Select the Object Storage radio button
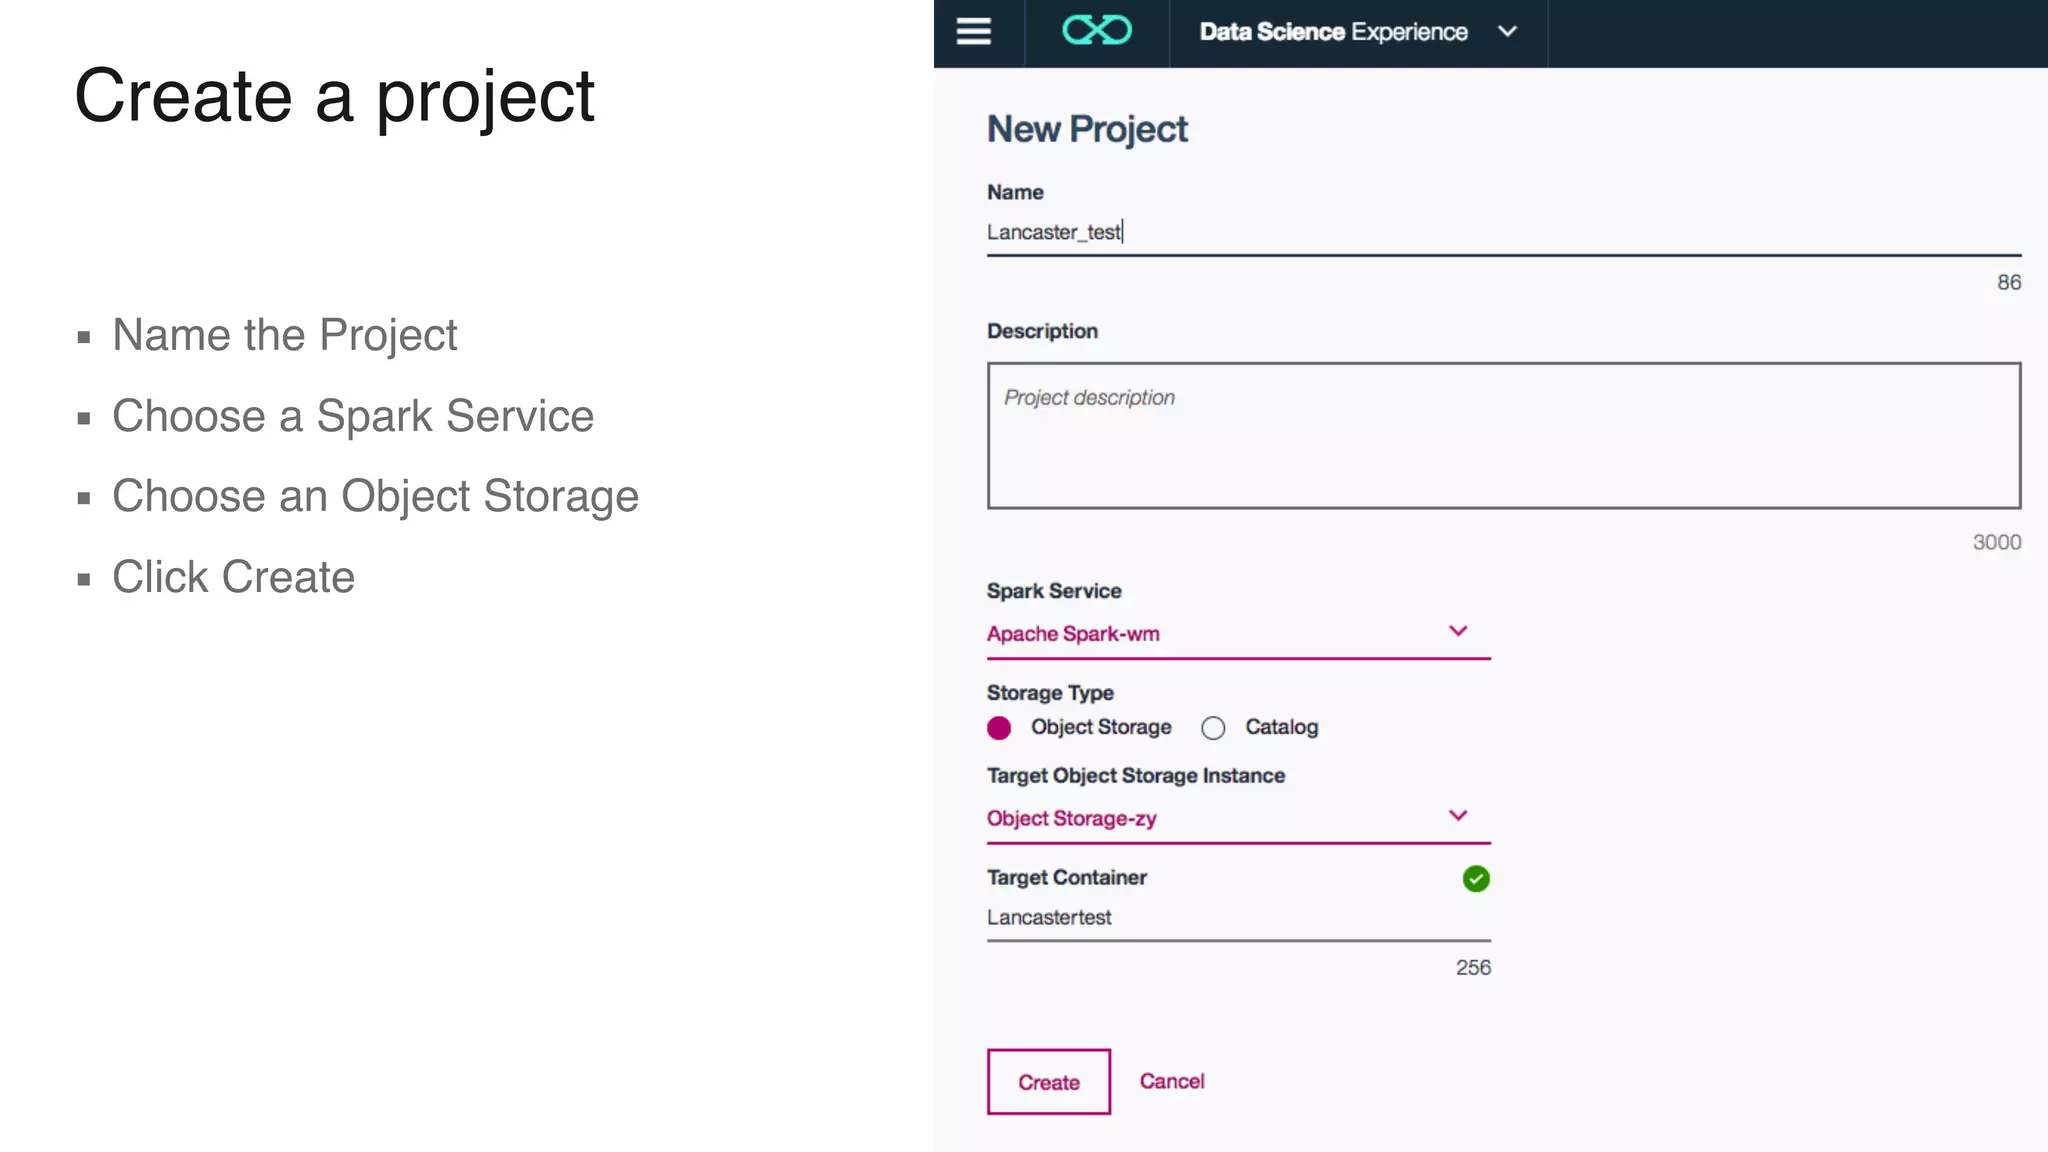Viewport: 2048px width, 1152px height. coord(999,728)
